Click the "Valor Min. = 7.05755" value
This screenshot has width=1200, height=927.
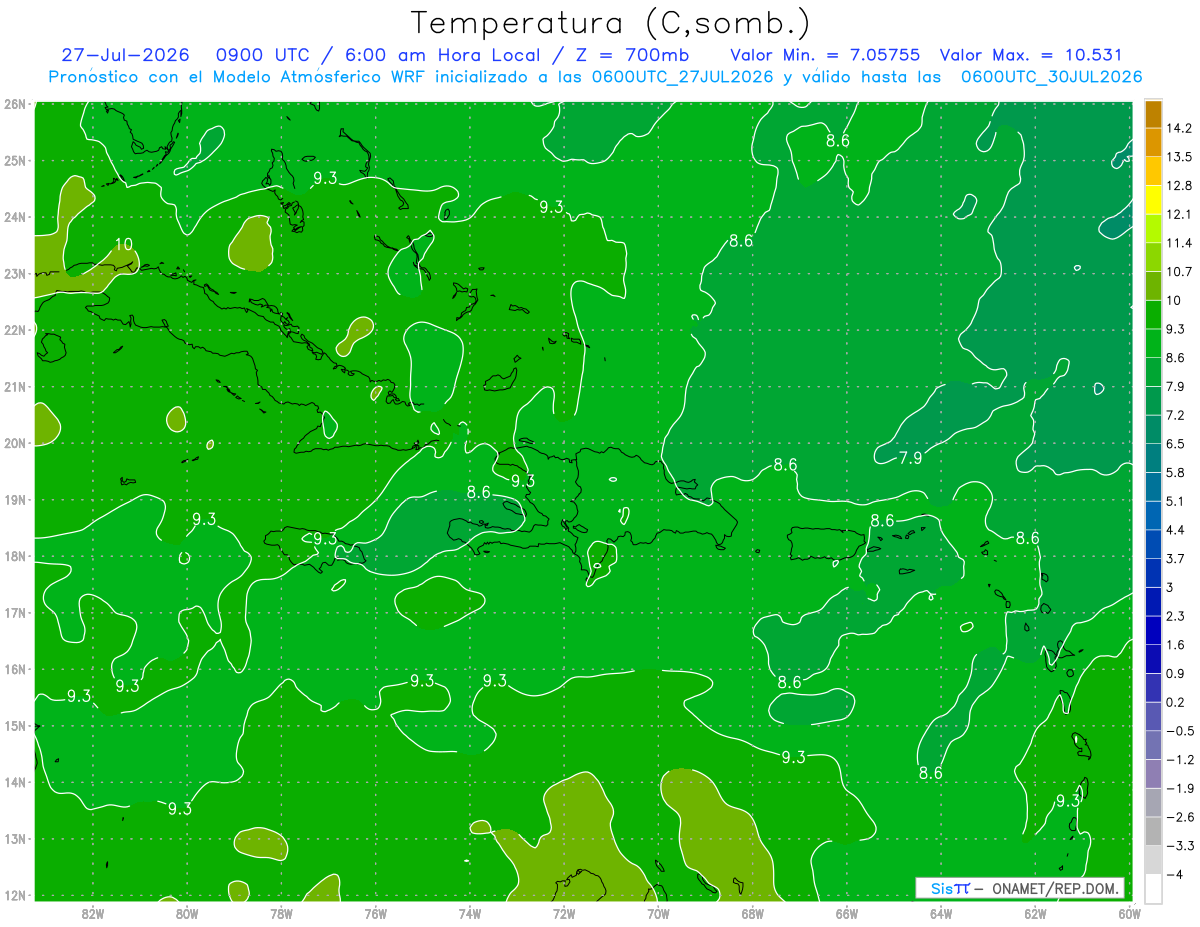(x=826, y=55)
